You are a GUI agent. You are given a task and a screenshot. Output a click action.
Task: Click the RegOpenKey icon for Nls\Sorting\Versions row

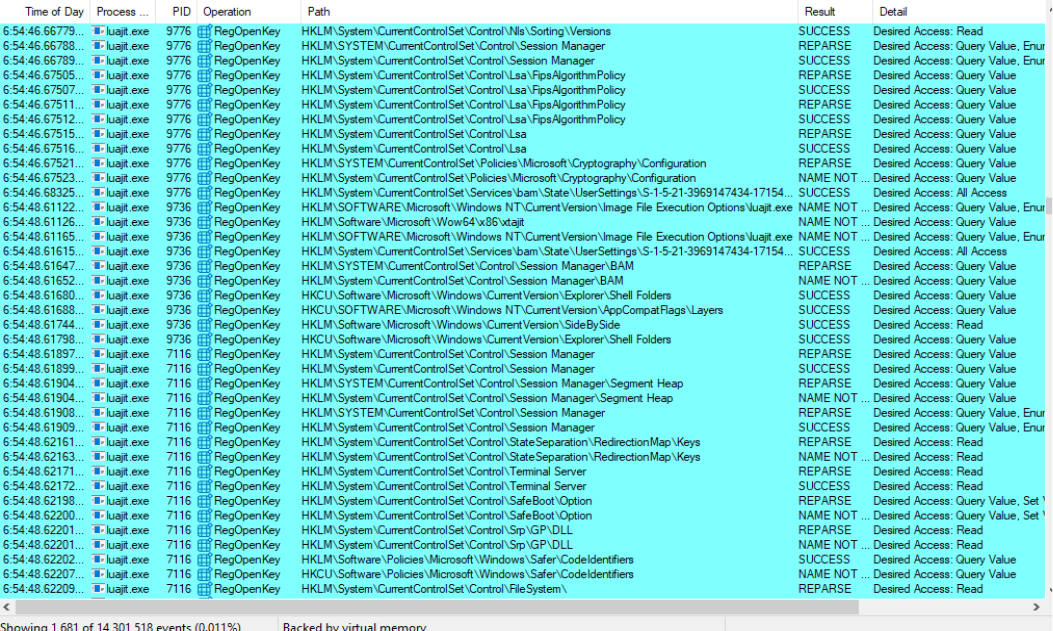205,31
